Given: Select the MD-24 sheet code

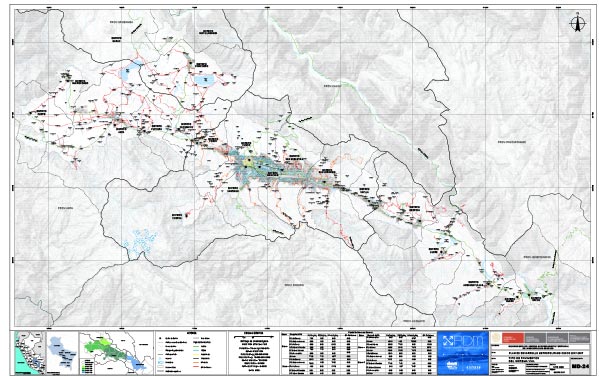Looking at the screenshot, I should pos(580,366).
